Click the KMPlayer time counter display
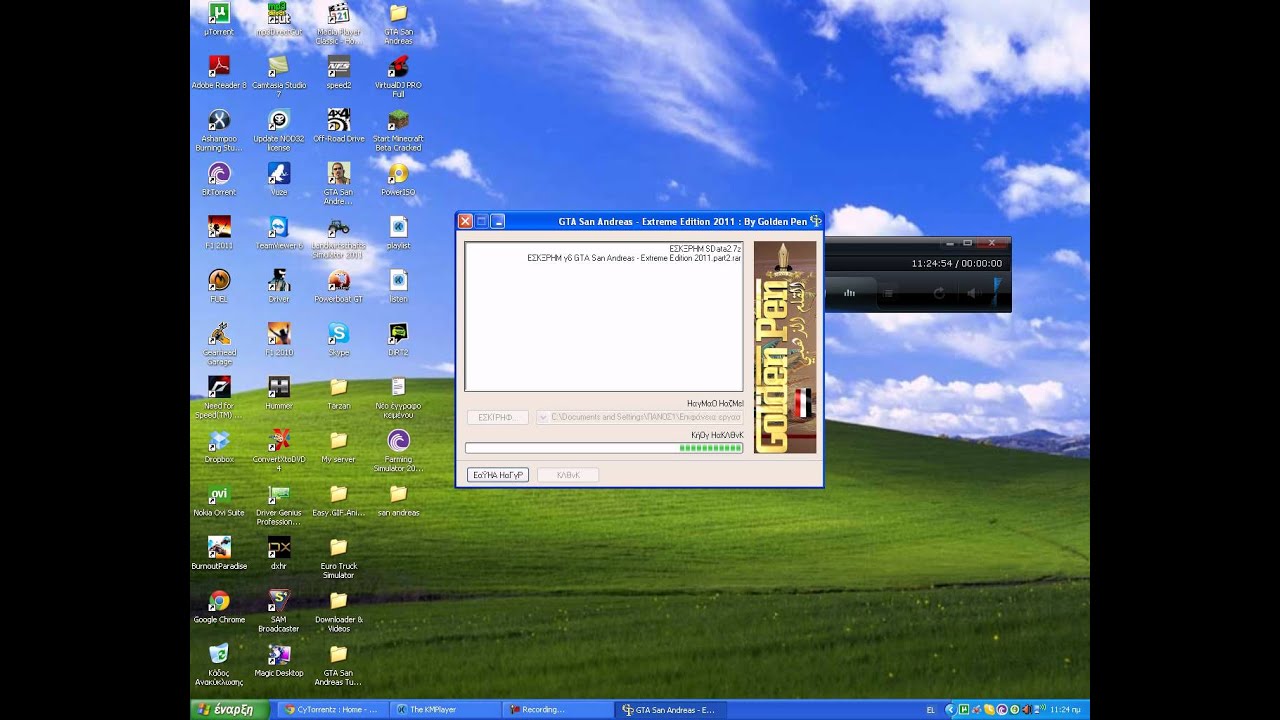Image resolution: width=1280 pixels, height=720 pixels. 956,263
